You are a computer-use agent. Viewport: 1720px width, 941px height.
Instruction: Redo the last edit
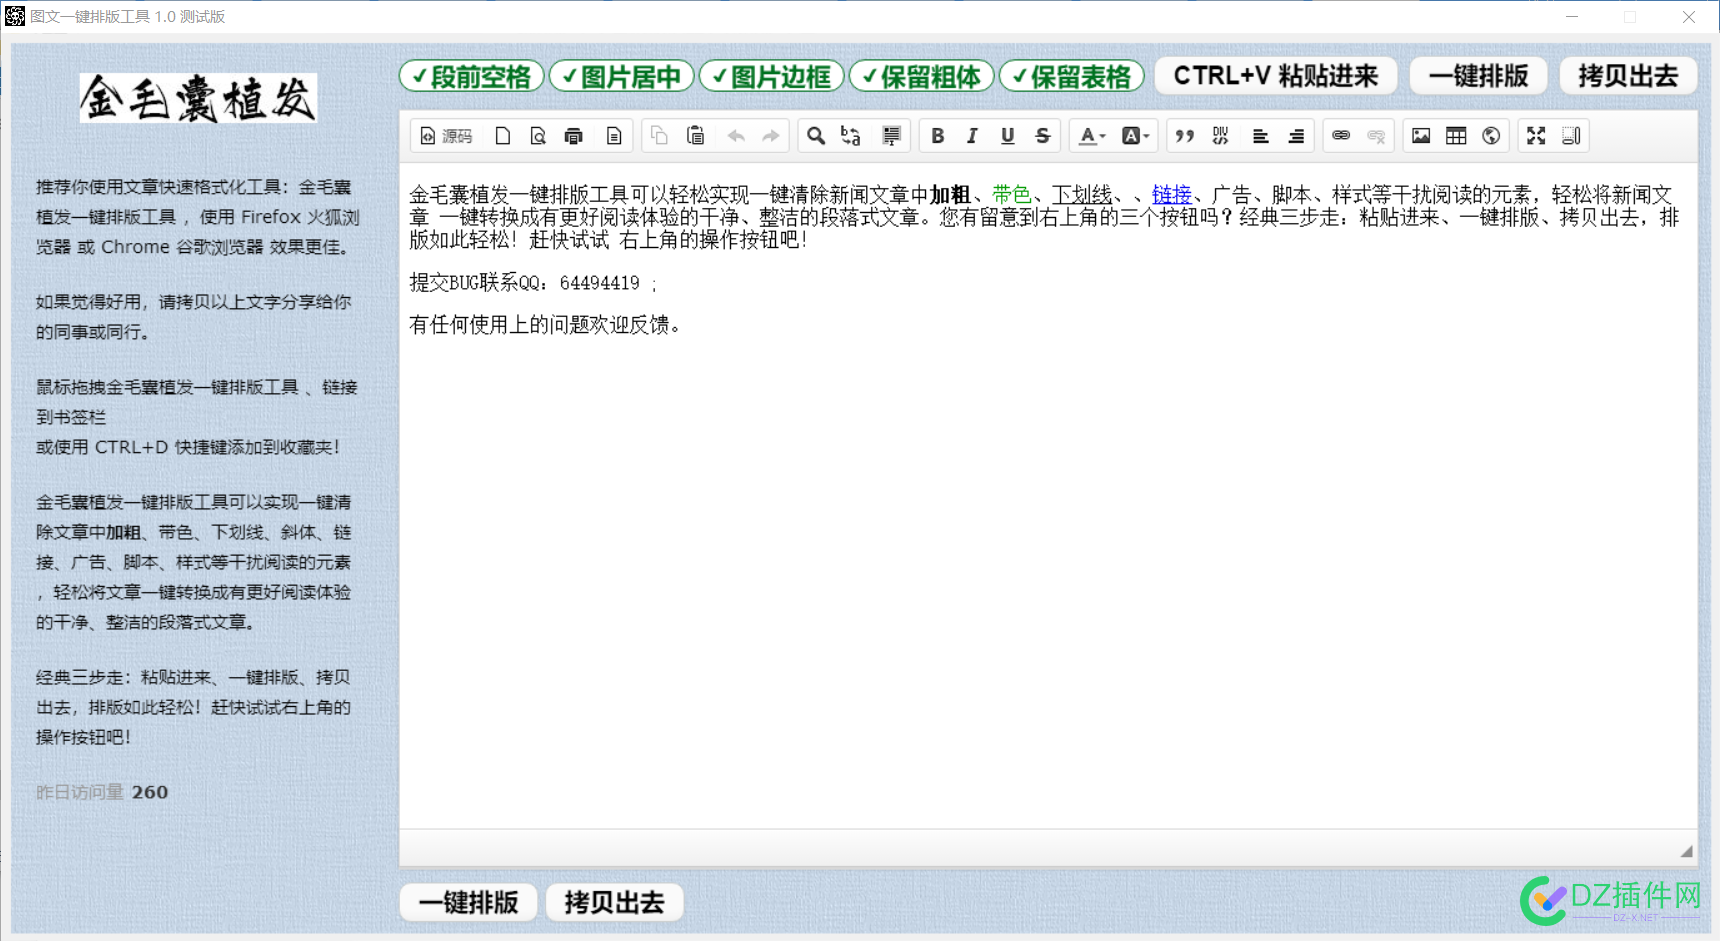coord(771,136)
